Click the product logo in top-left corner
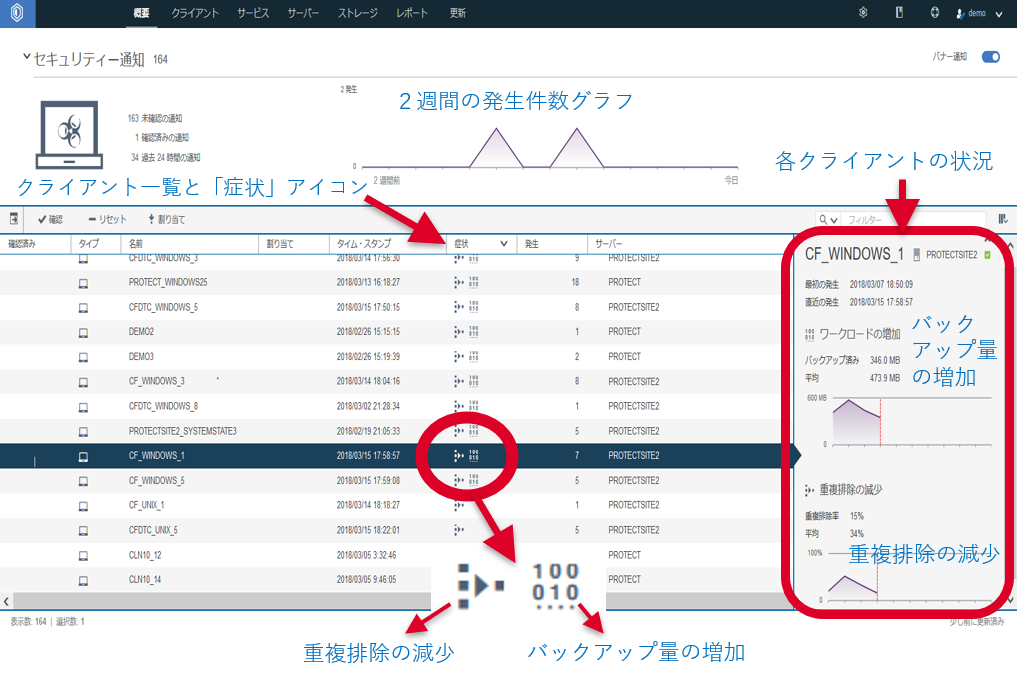 17,14
